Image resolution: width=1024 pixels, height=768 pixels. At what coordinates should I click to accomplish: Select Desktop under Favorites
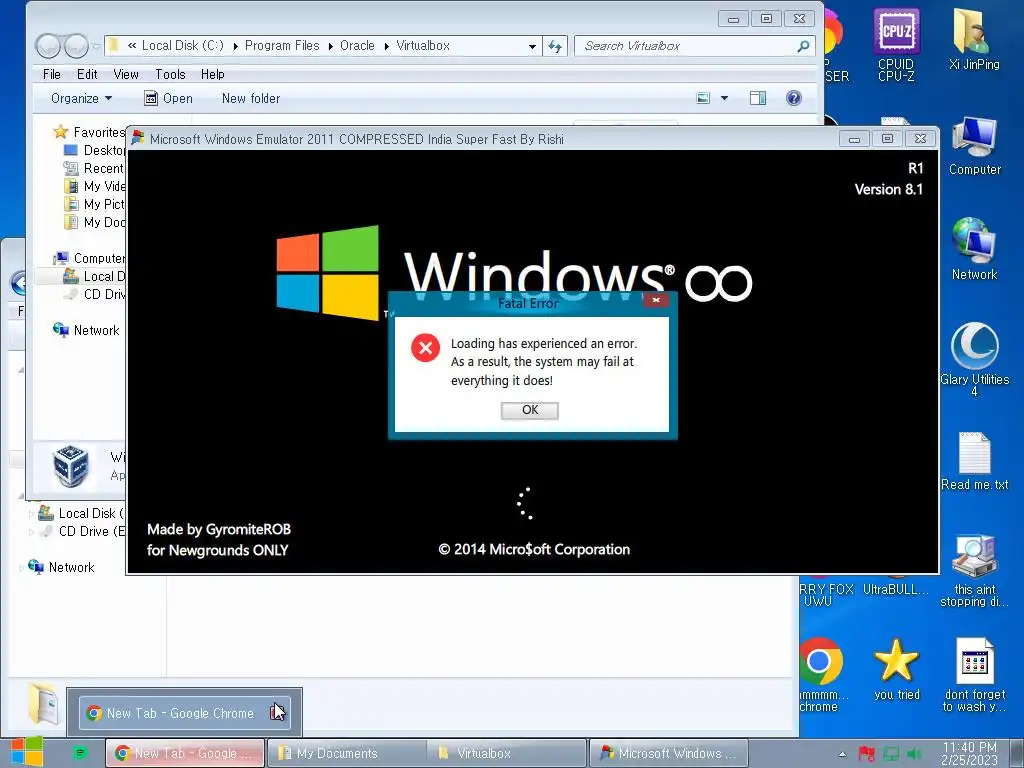[x=93, y=150]
